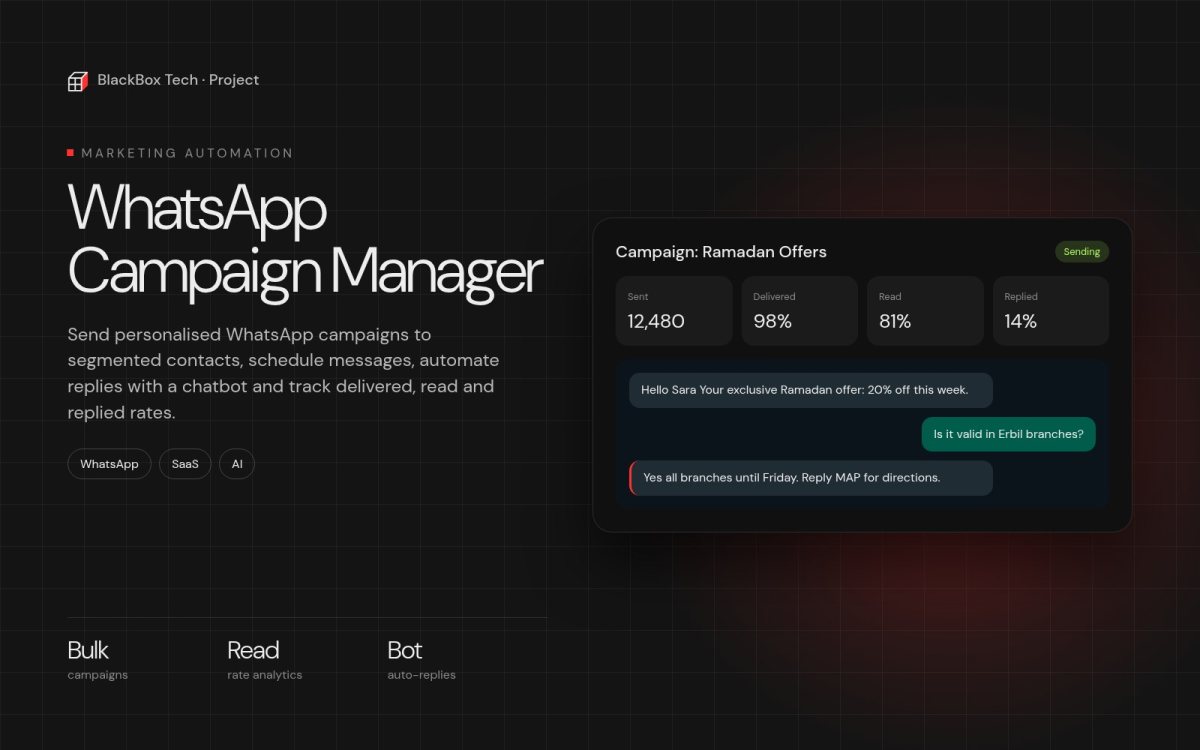
Task: Click the Sending status badge
Action: click(1082, 252)
